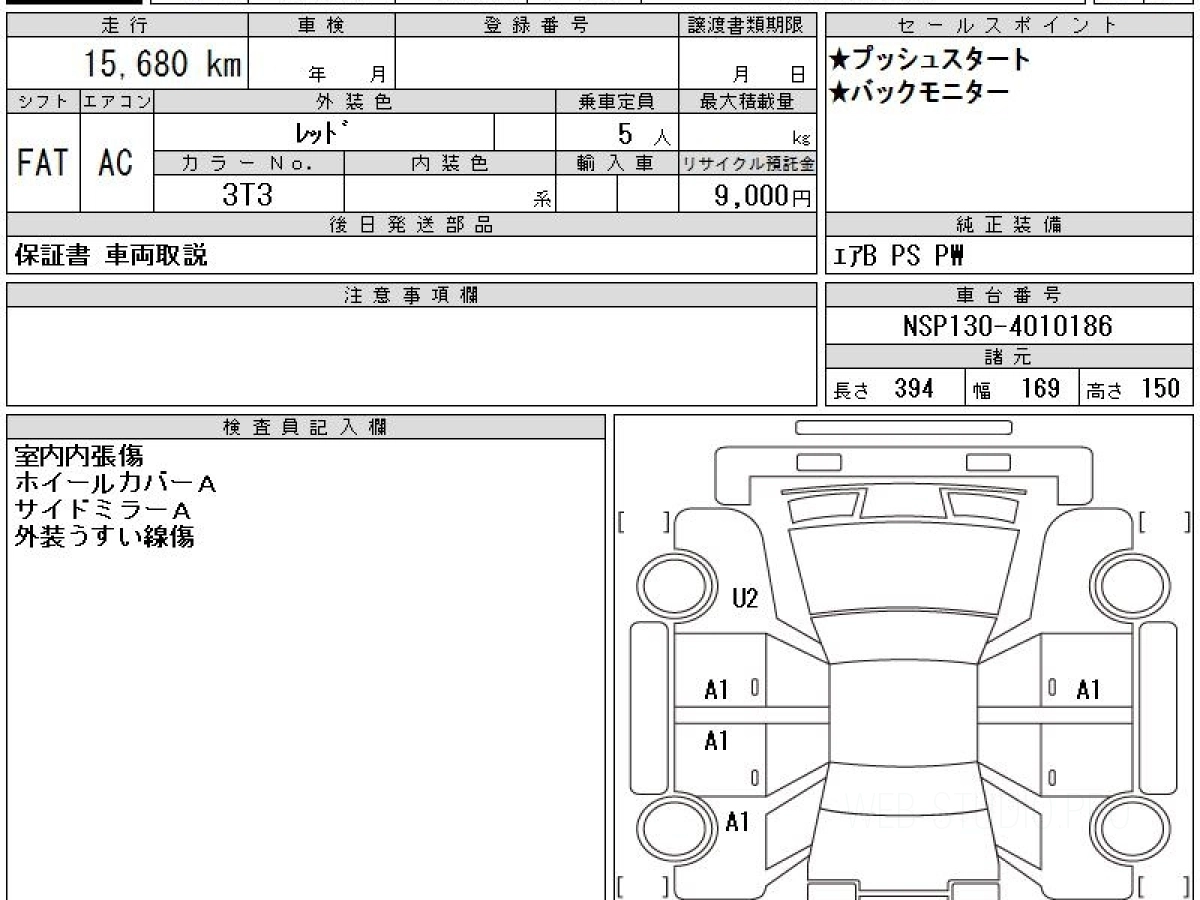The image size is (1200, 900).
Task: Select the 保証書 車両取説 entry
Action: pos(111,256)
